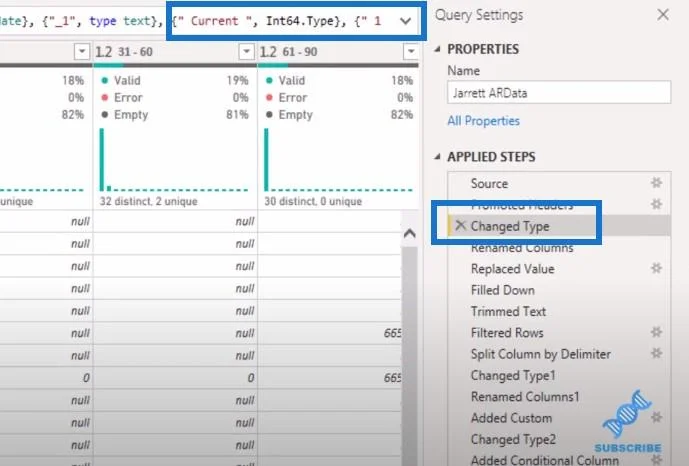Screen dimensions: 689x466
Task: Open the All Properties link
Action: (483, 121)
